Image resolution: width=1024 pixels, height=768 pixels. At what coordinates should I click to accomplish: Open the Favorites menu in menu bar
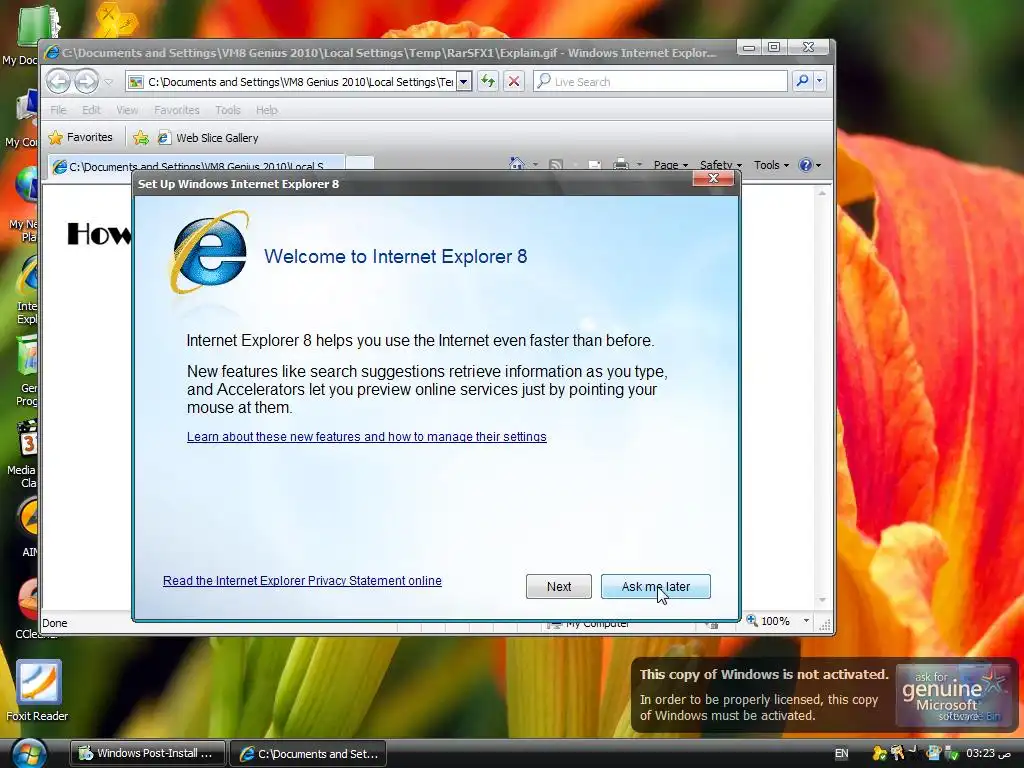176,110
